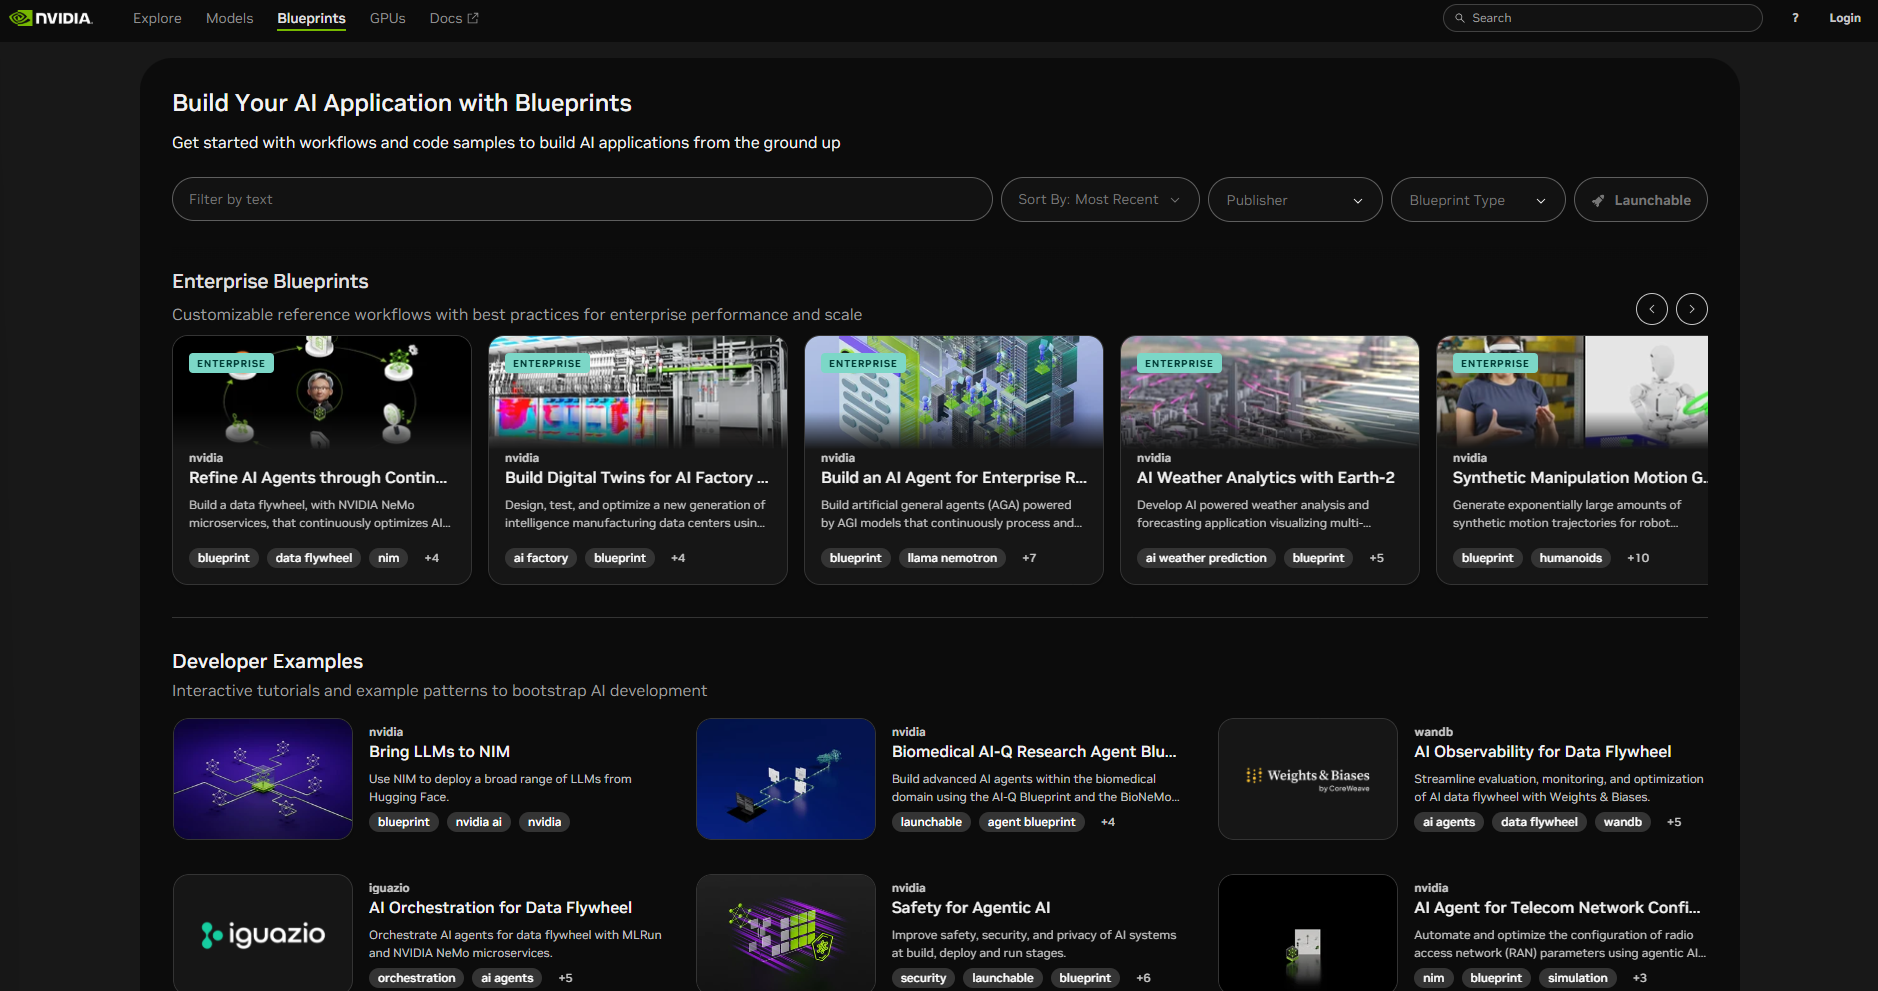Expand the Blueprint Type dropdown
This screenshot has height=991, width=1878.
click(1477, 200)
